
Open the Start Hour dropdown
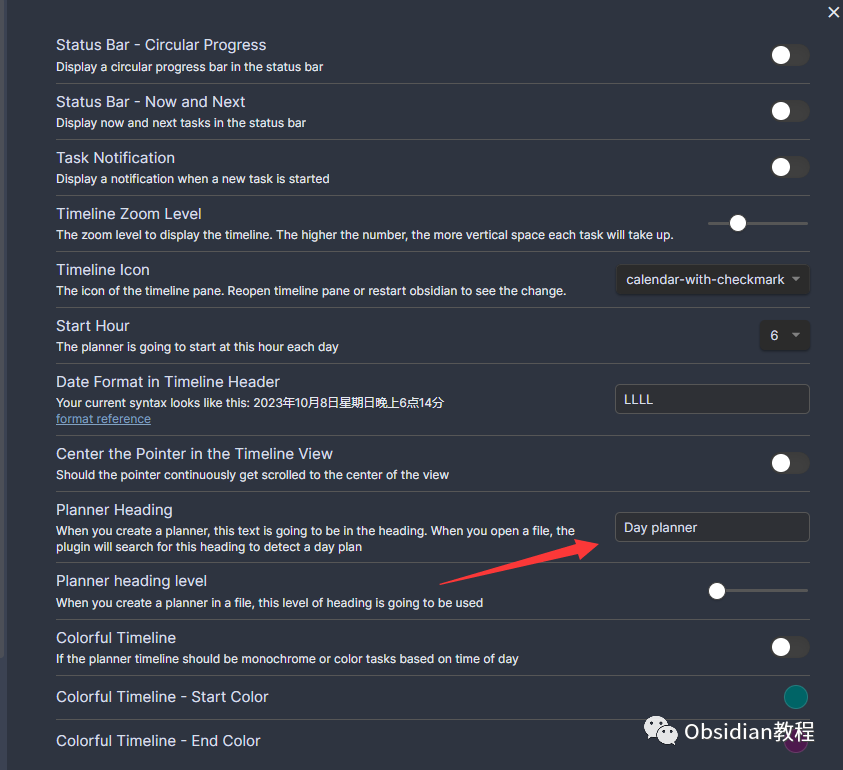(784, 336)
